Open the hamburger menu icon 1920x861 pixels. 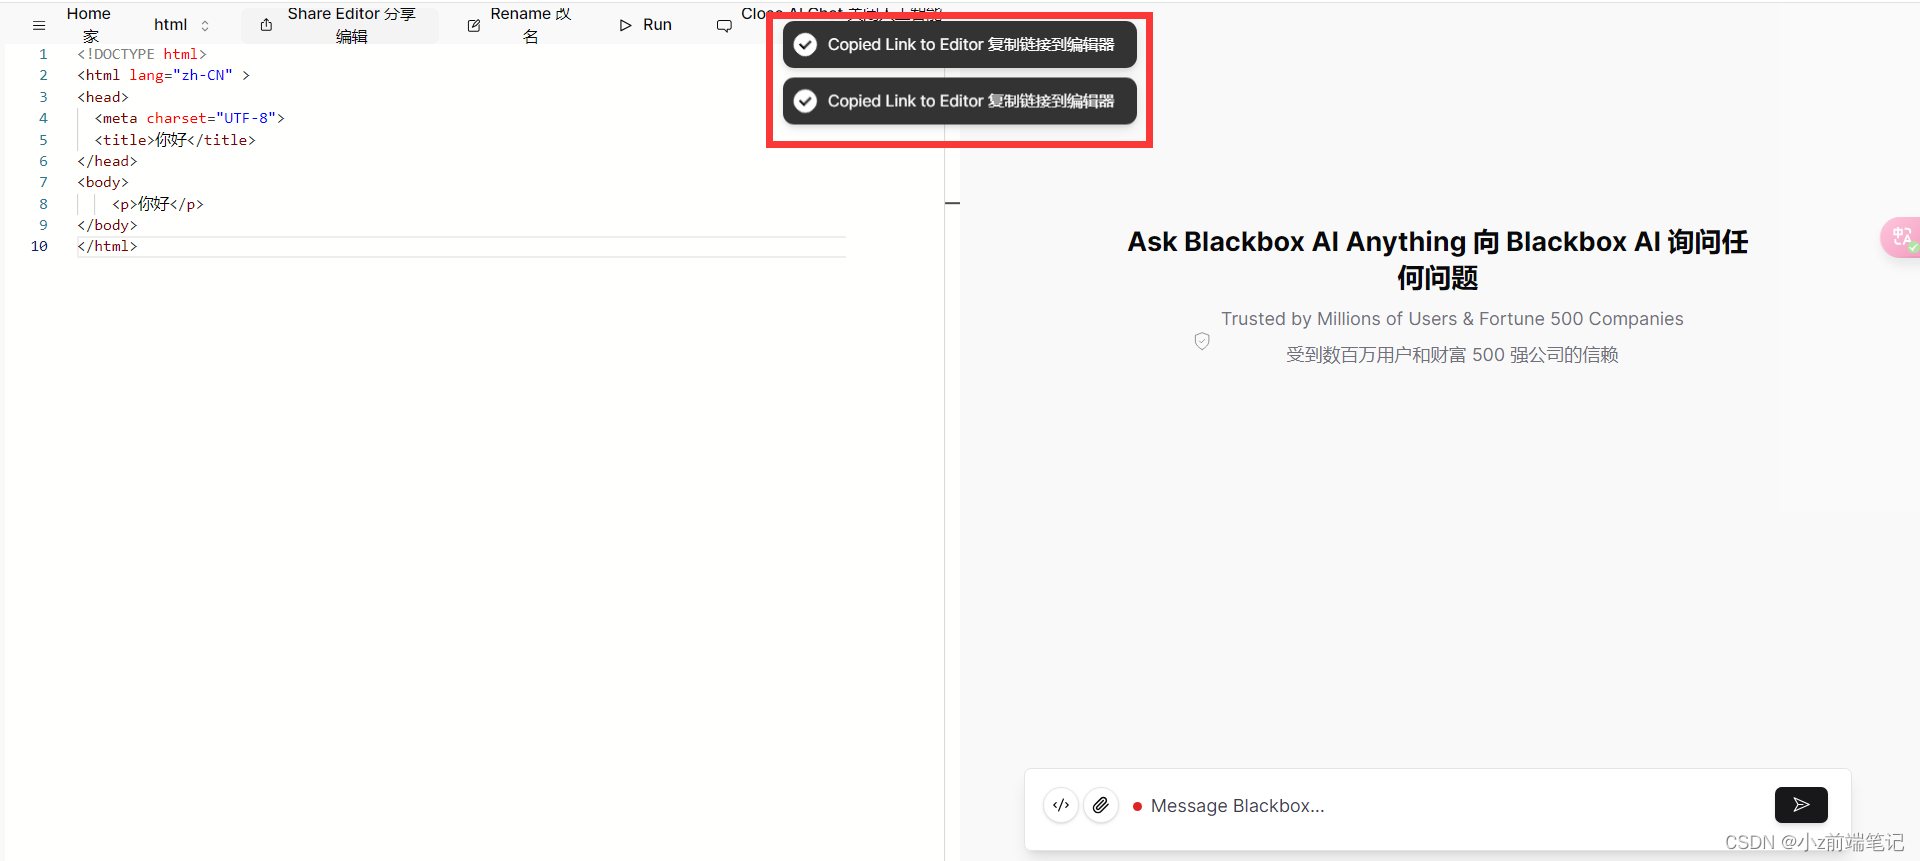click(x=39, y=26)
